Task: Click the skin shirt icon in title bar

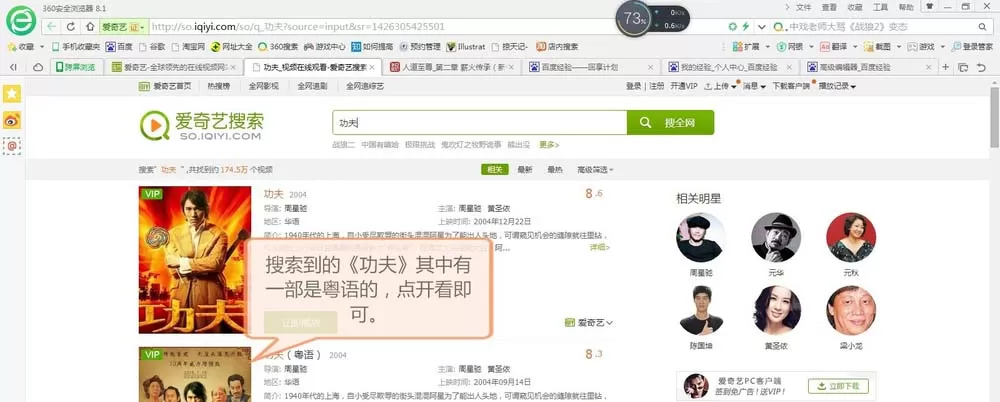Action: 930,6
